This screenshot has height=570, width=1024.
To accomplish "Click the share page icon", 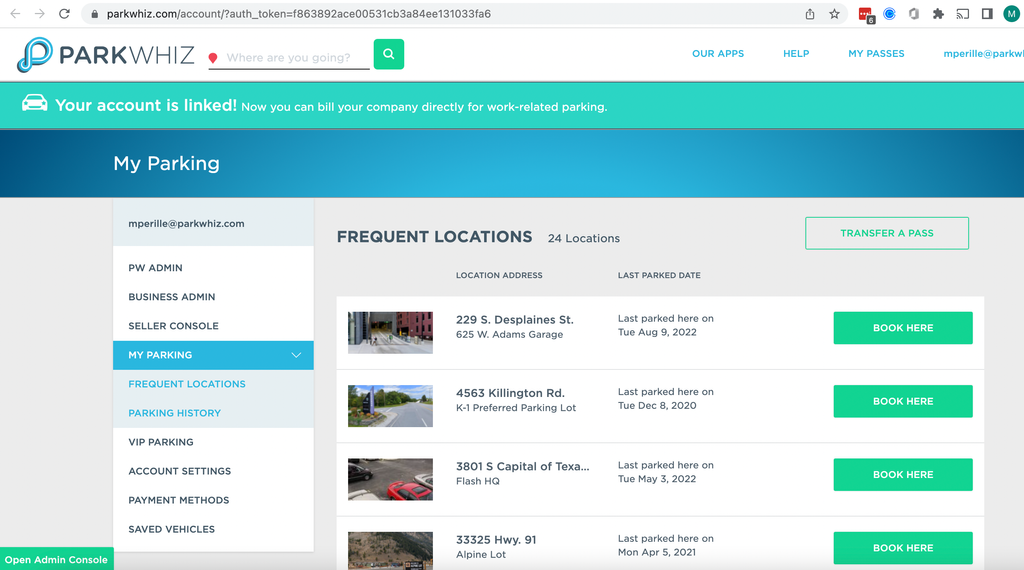I will click(810, 14).
